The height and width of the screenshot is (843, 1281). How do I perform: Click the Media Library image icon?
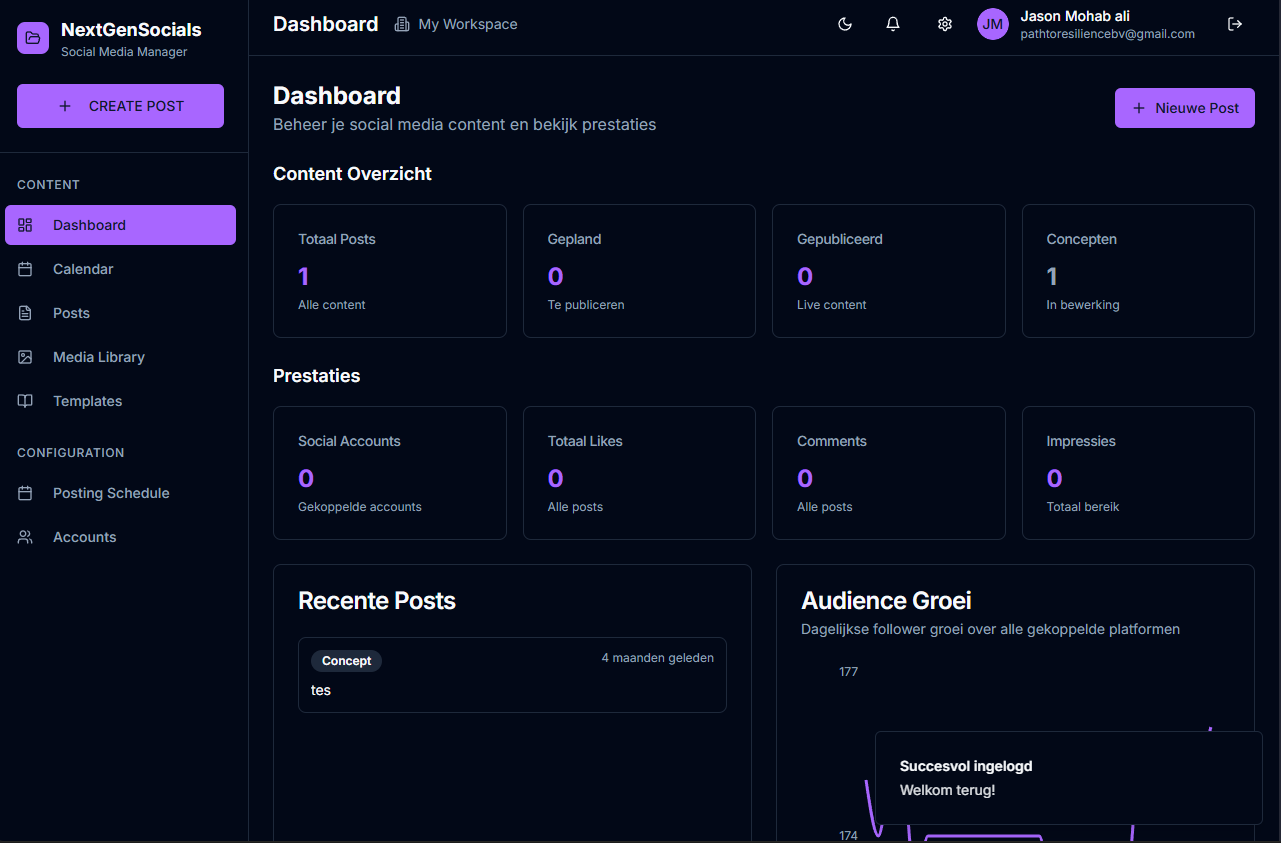point(26,357)
